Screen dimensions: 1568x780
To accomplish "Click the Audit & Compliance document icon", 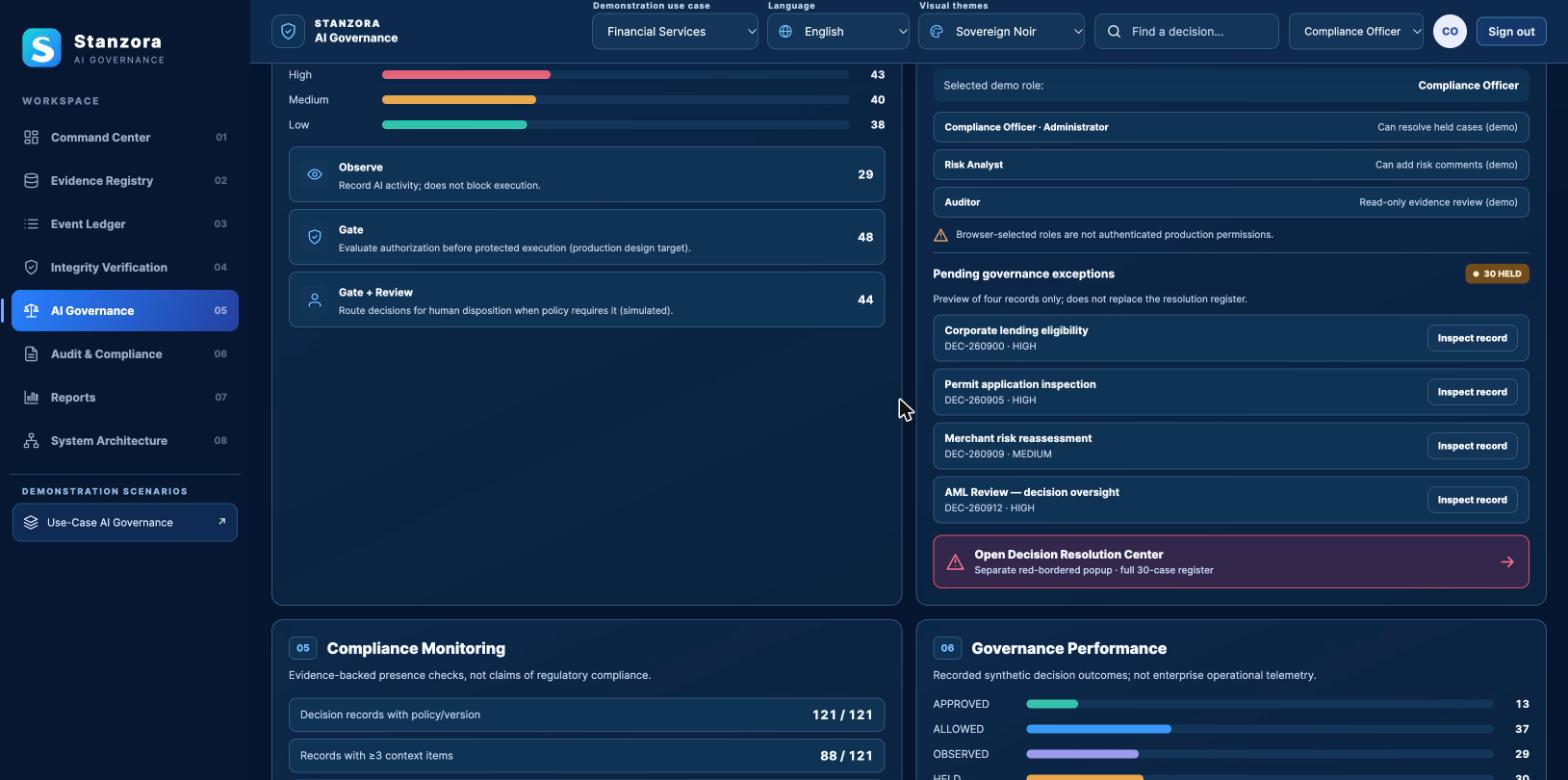I will (31, 354).
